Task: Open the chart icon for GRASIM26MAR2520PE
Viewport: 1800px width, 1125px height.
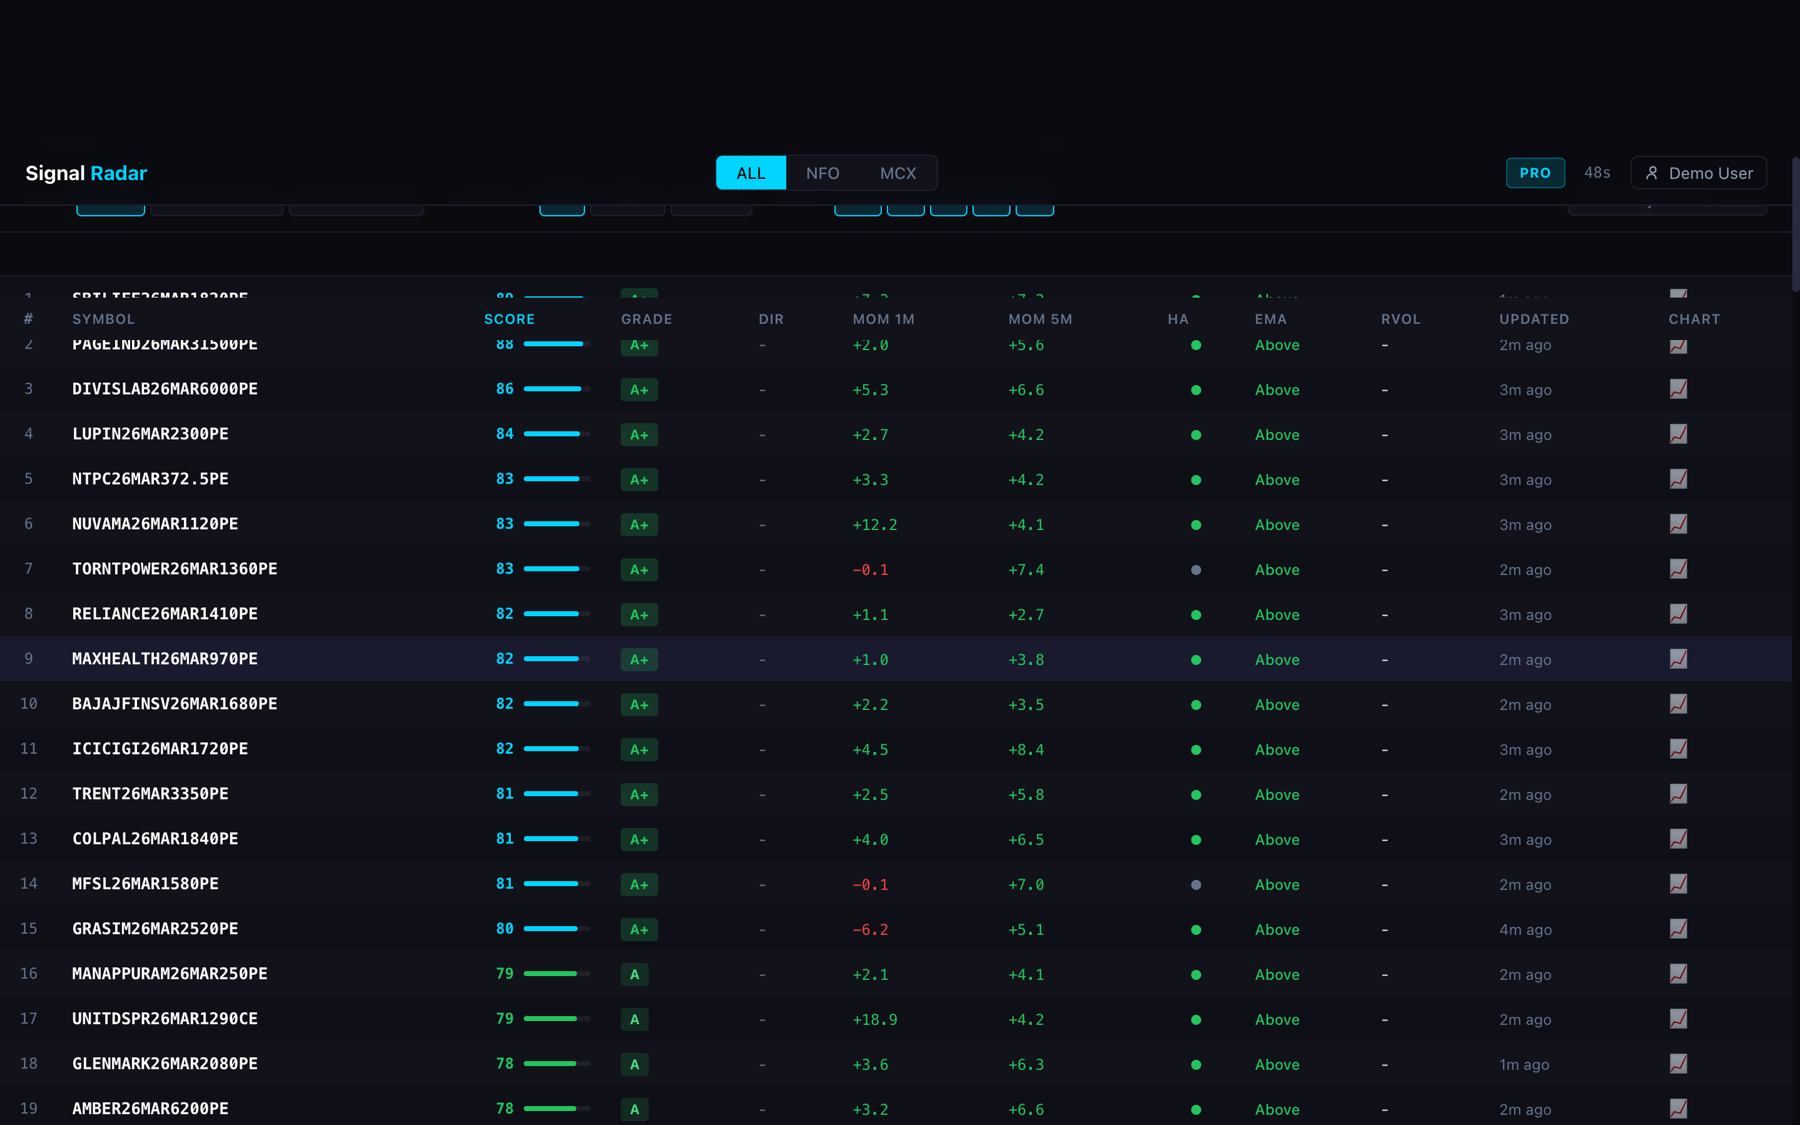Action: (1679, 929)
